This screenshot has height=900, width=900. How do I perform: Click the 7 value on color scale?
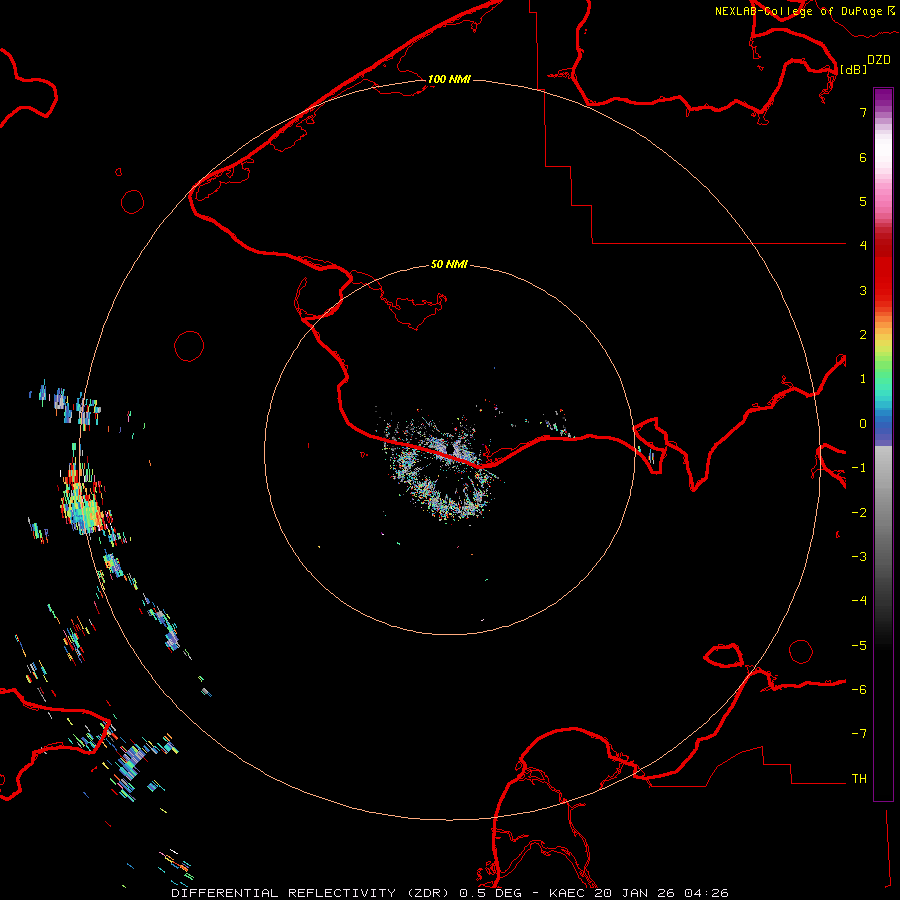tap(863, 112)
